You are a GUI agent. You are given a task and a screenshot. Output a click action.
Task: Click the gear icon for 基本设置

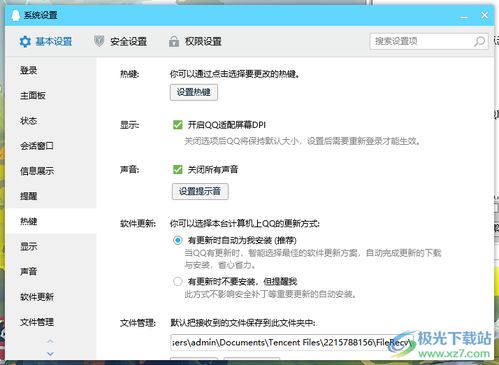25,42
